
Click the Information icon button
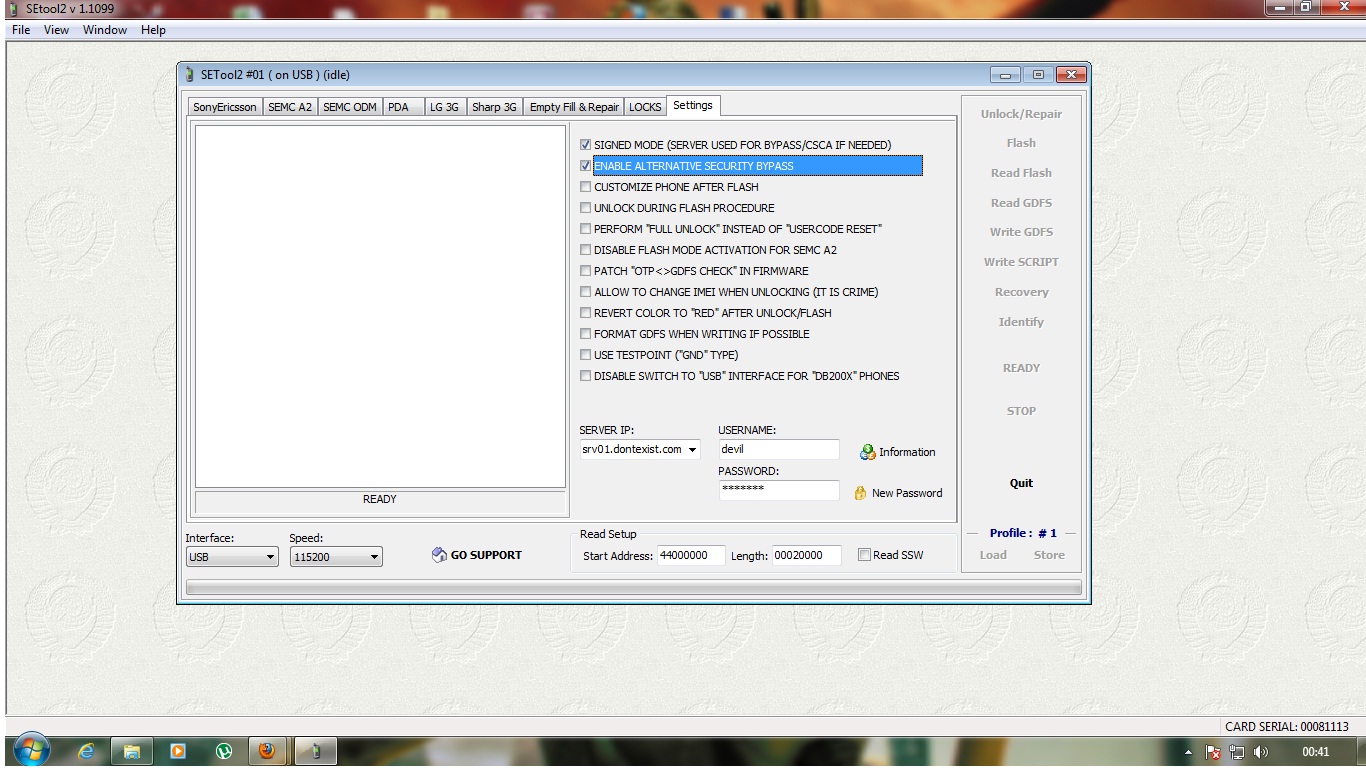coord(867,452)
